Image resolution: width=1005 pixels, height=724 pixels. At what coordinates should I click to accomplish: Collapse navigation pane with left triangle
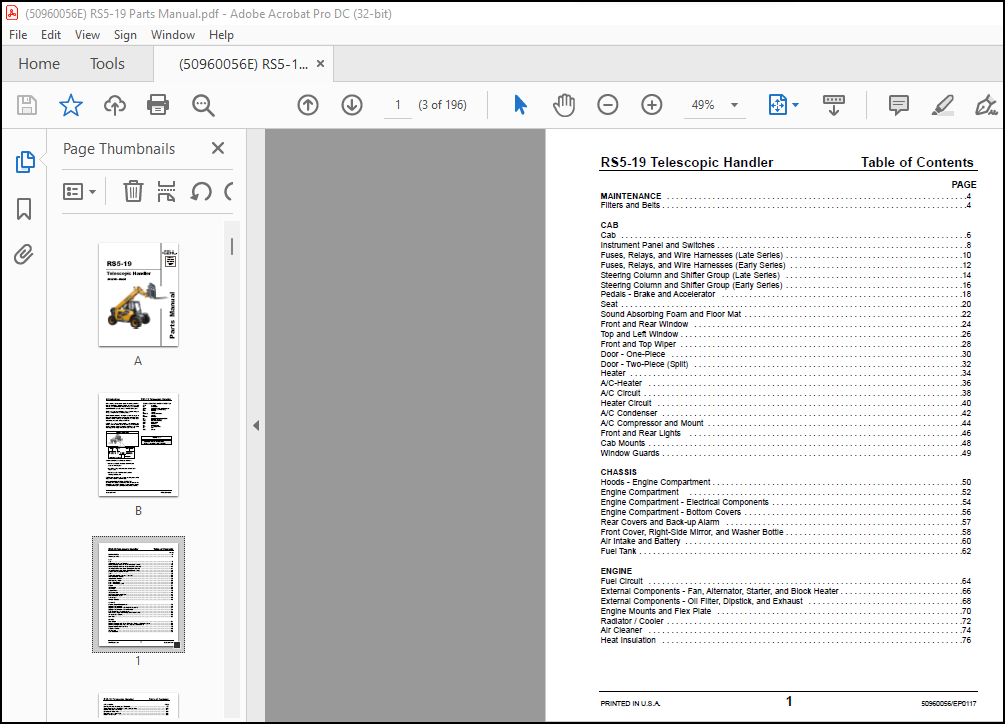256,425
